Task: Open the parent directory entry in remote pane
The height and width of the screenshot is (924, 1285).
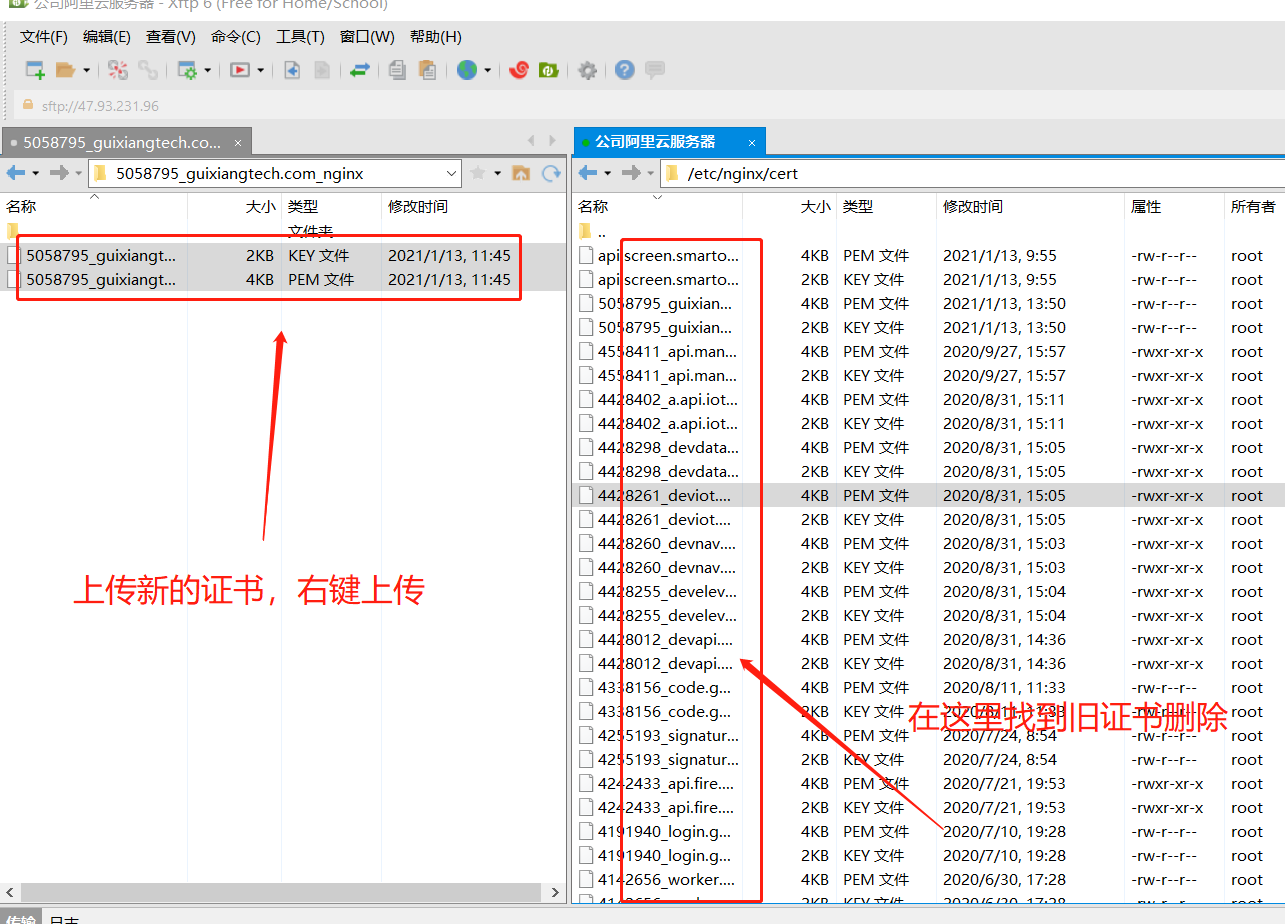Action: (600, 231)
